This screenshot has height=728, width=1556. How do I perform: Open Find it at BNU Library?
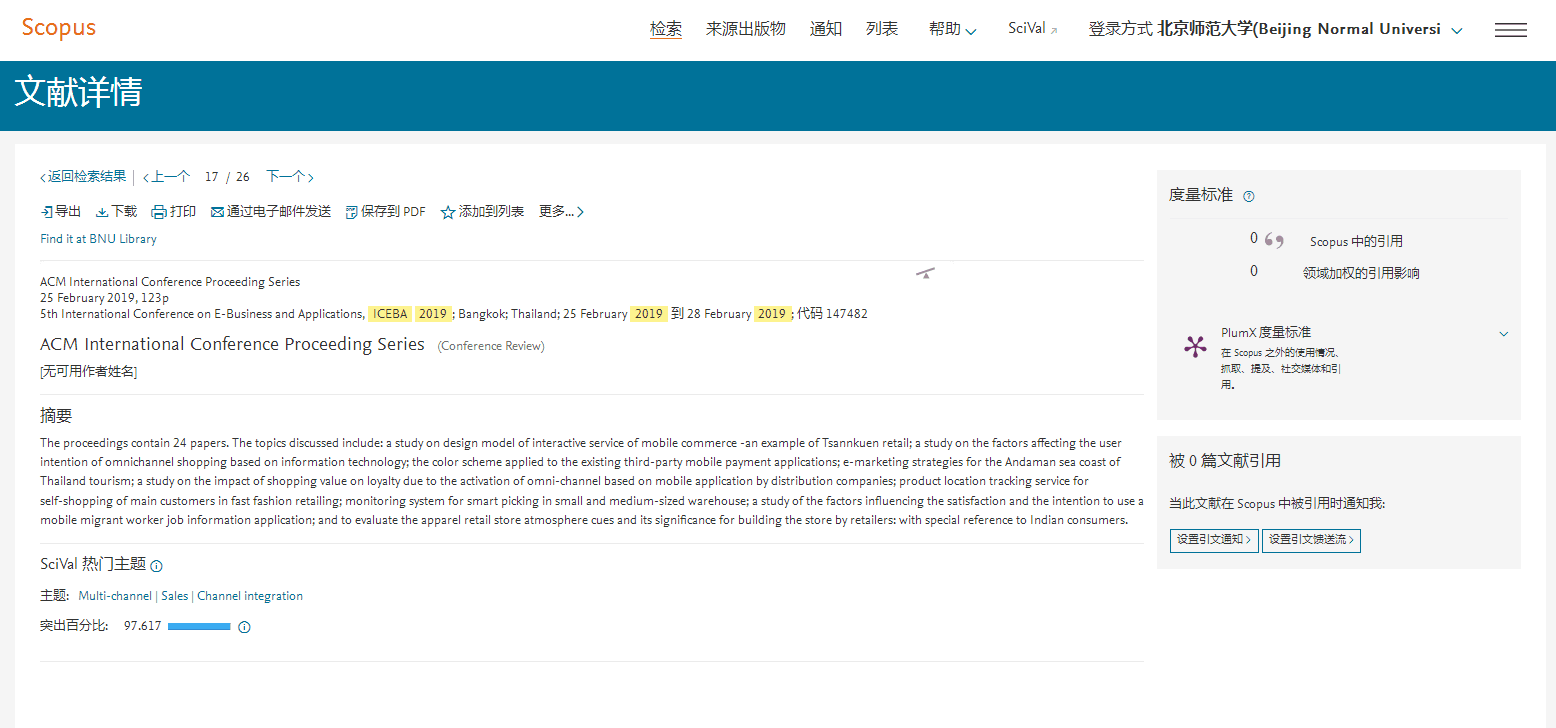(98, 239)
